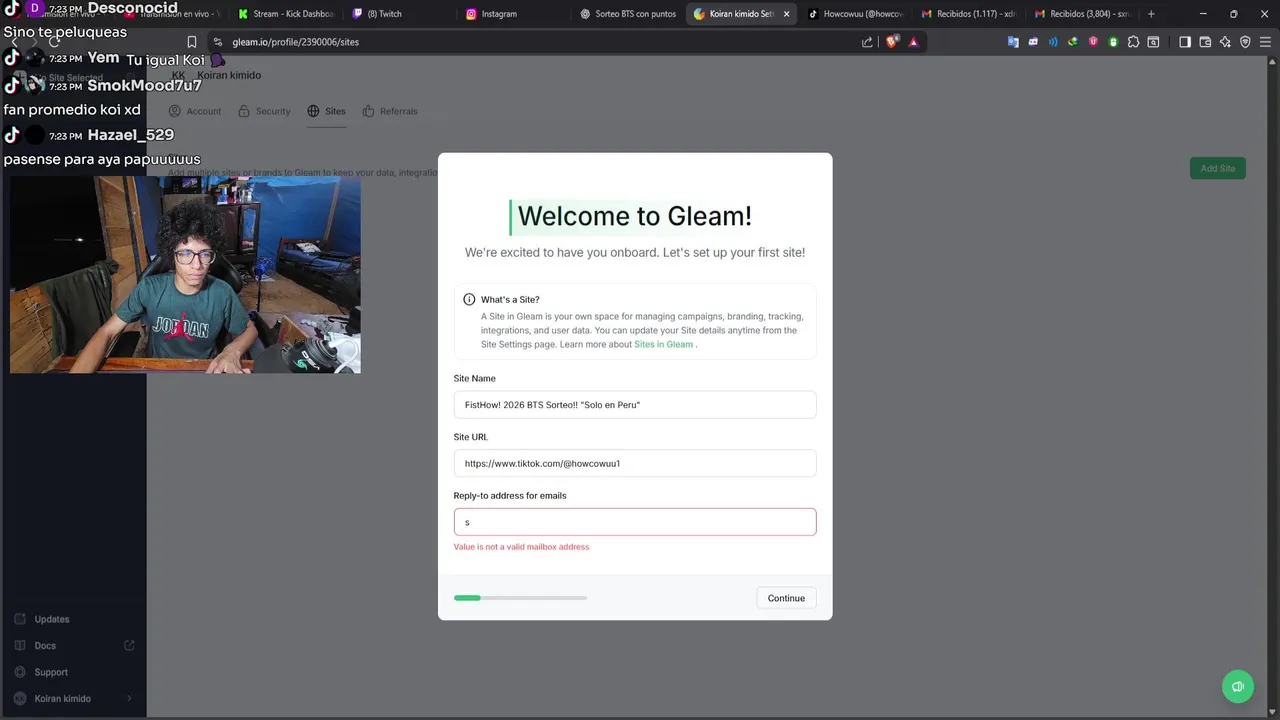Toggle the browser sidebar panel icon

click(1185, 42)
